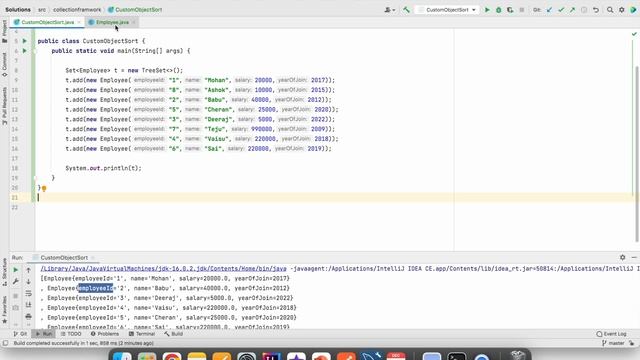Click run gutter arrow beside main method
Image resolution: width=640 pixels, height=360 pixels.
[x=24, y=51]
